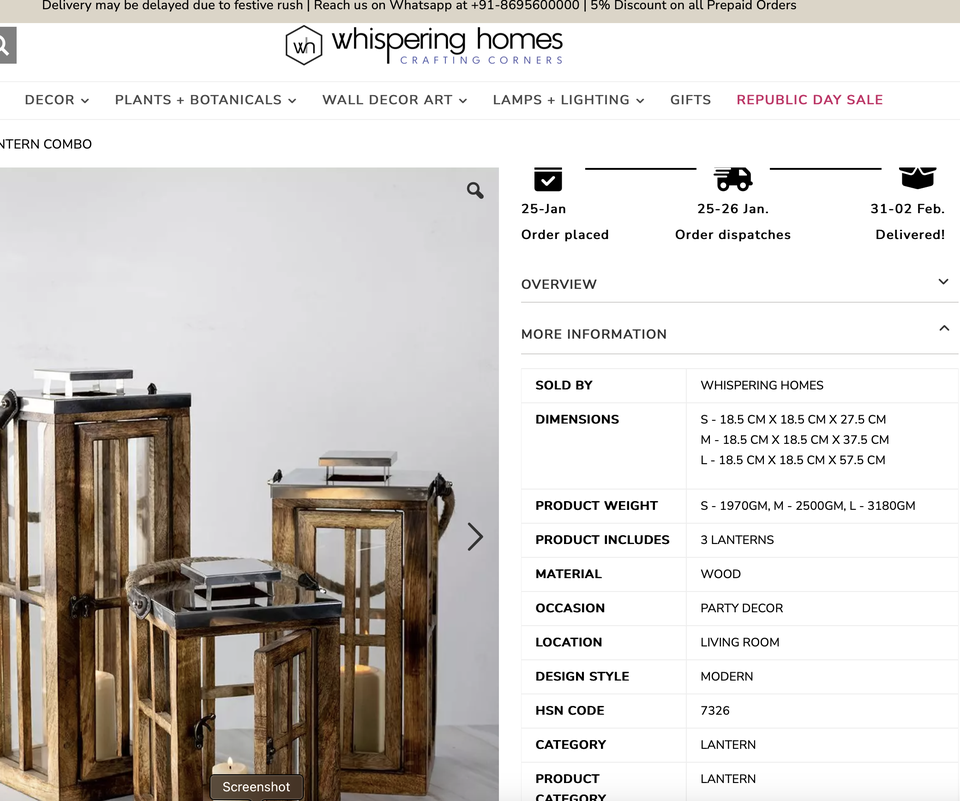Go to next product image arrow
960x801 pixels.
click(x=475, y=537)
